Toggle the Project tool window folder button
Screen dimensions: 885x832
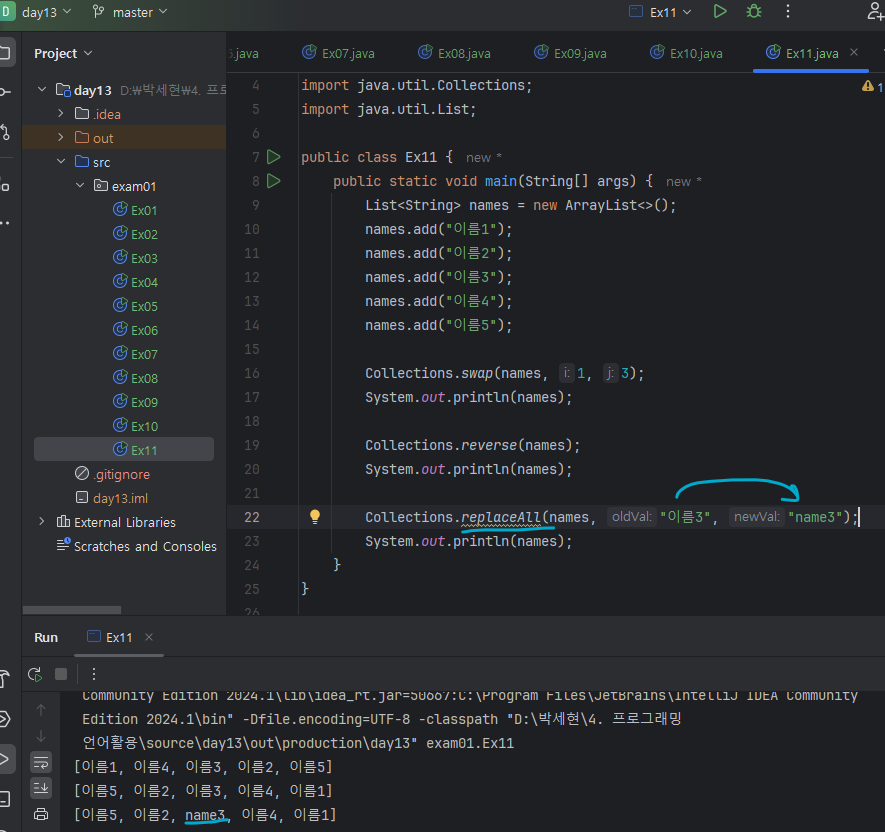6,53
